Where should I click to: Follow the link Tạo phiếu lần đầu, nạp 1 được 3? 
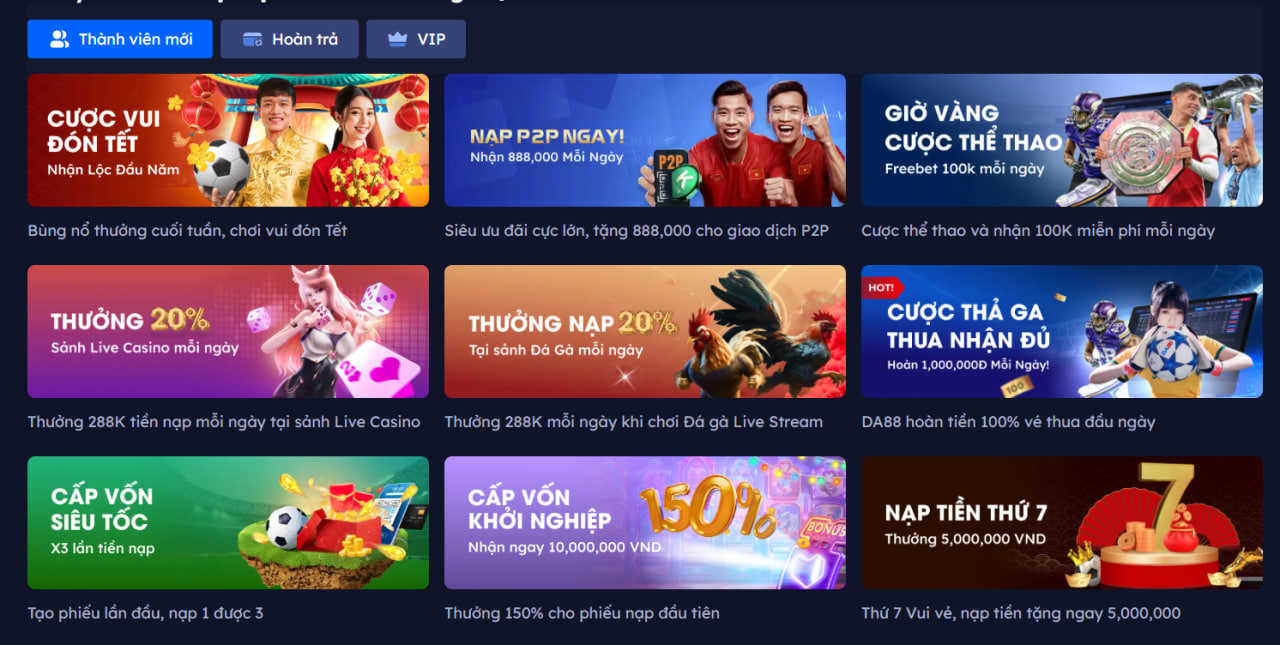146,613
